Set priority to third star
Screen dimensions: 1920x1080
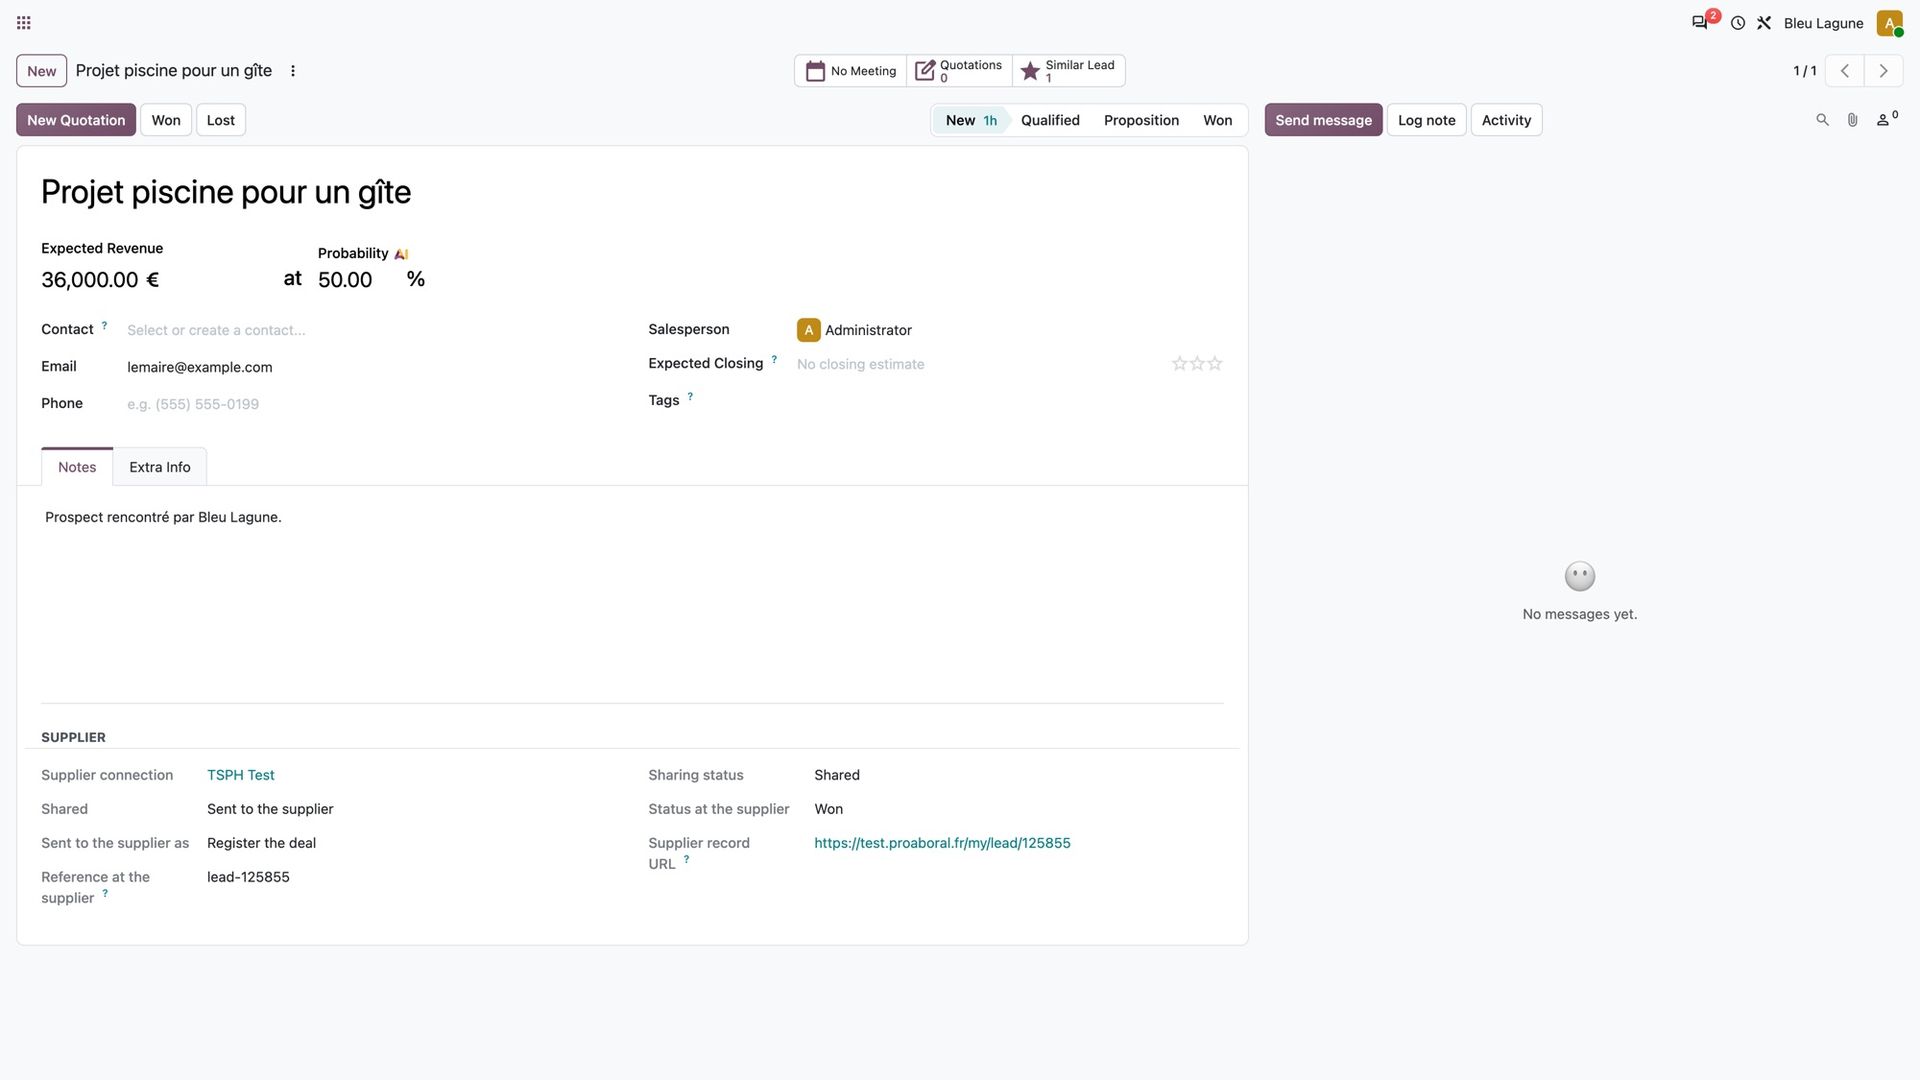1215,364
